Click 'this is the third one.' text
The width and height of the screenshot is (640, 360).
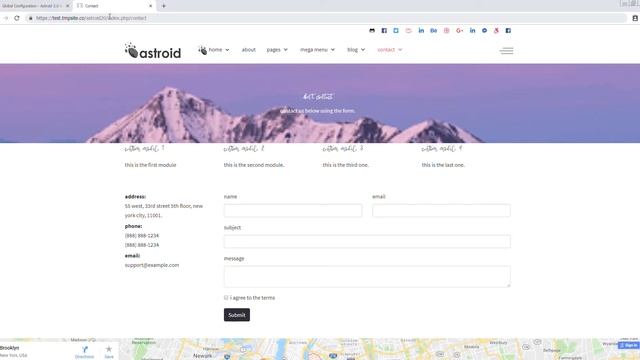[x=346, y=165]
